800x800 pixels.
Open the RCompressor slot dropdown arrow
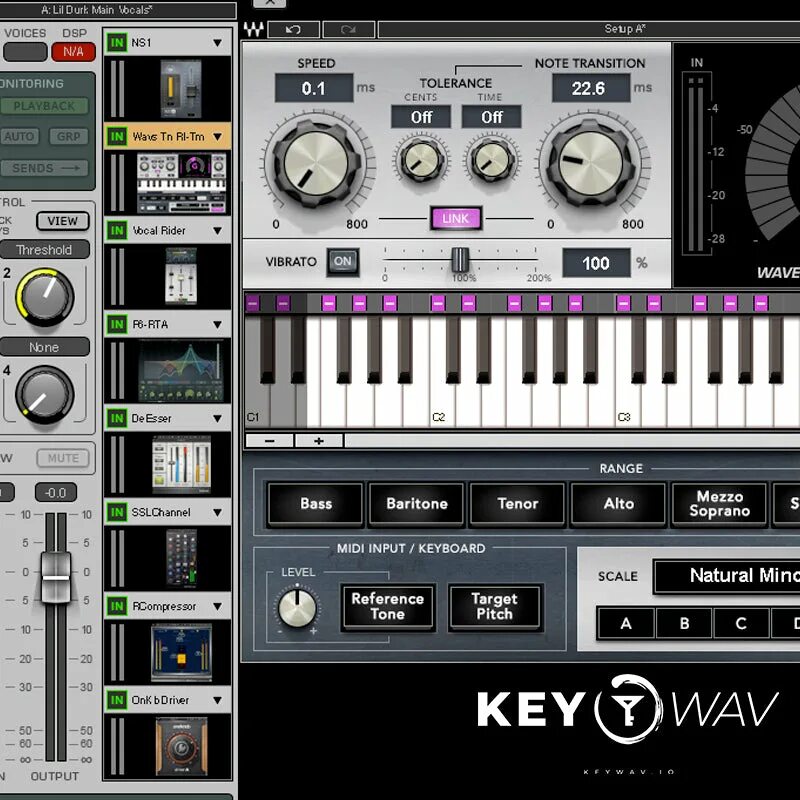217,606
